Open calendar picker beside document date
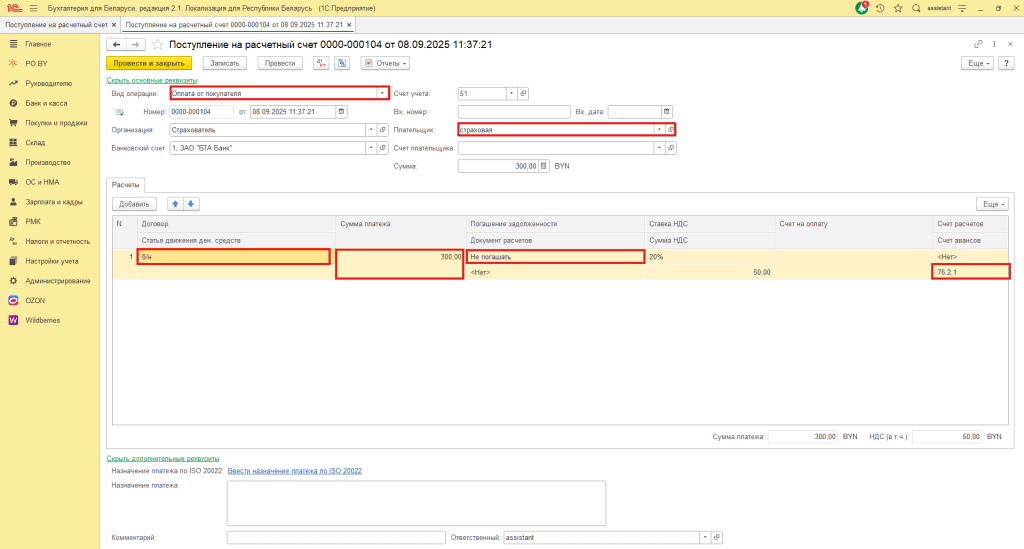Image resolution: width=1024 pixels, height=549 pixels. tap(342, 112)
